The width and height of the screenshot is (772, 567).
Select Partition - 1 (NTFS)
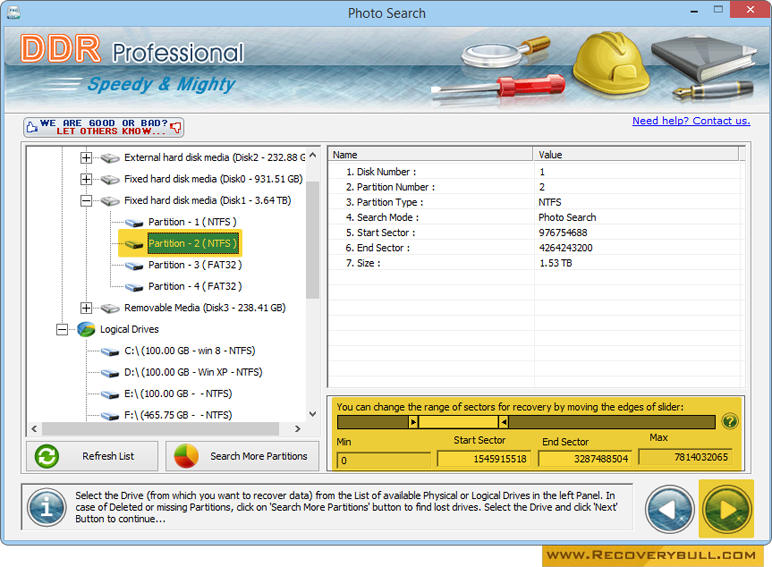193,222
